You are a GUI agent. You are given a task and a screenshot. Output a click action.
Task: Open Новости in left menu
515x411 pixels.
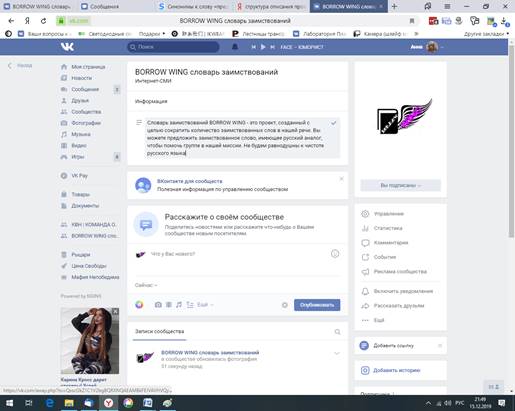point(81,78)
